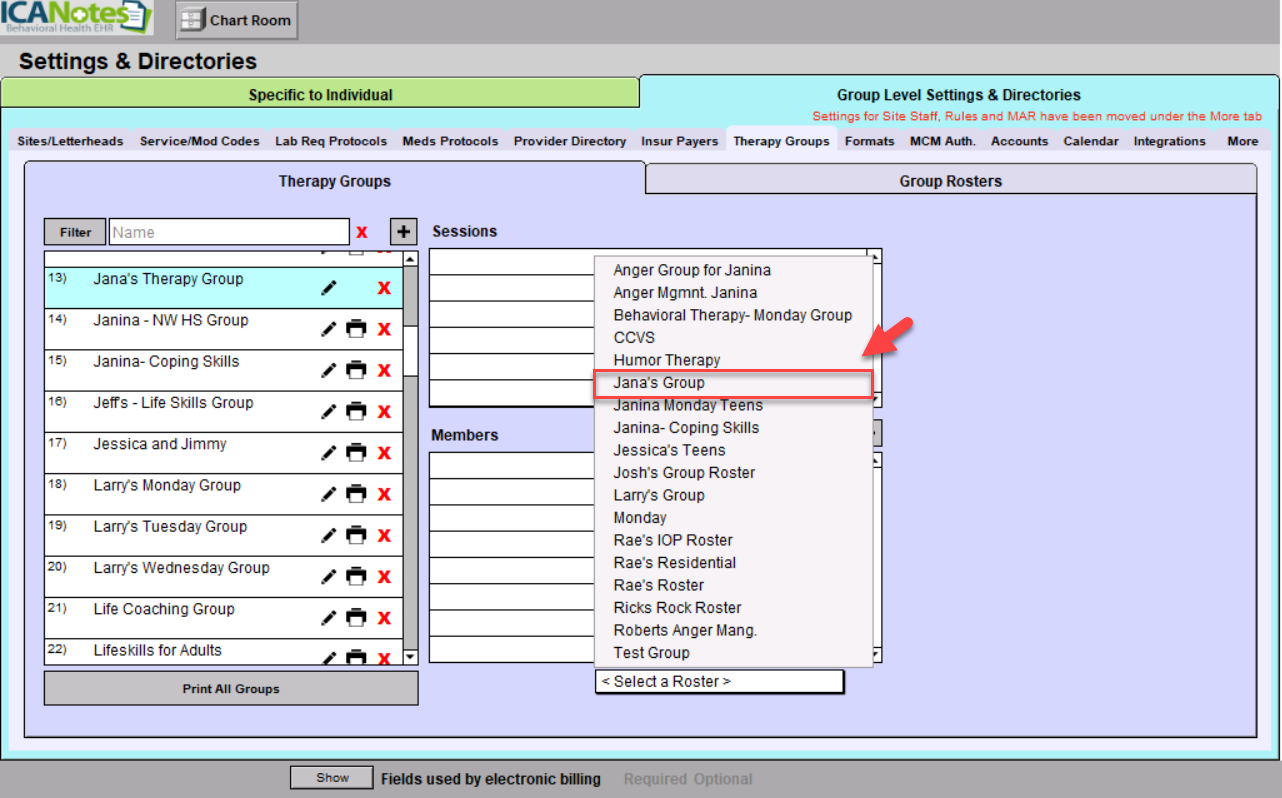Screen dimensions: 1282x798
Task: Open the Select a Roster dropdown
Action: [719, 681]
